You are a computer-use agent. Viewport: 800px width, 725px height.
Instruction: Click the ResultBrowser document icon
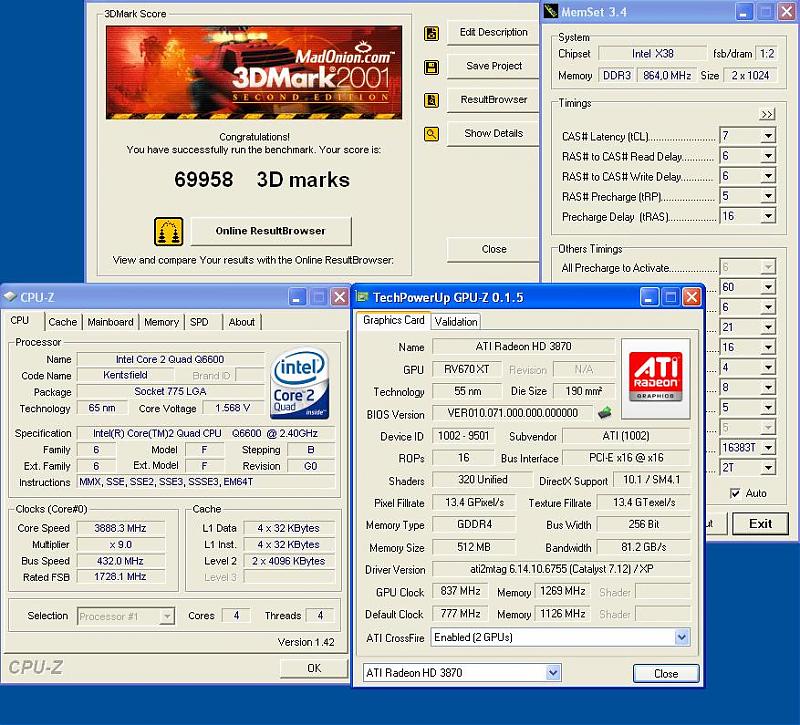(x=431, y=101)
